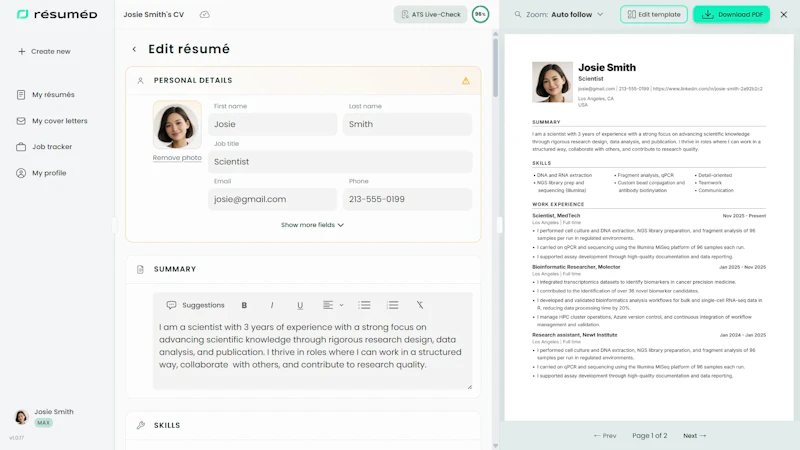Click the cloud sync icon
Screen dimensions: 800x450
coord(205,14)
